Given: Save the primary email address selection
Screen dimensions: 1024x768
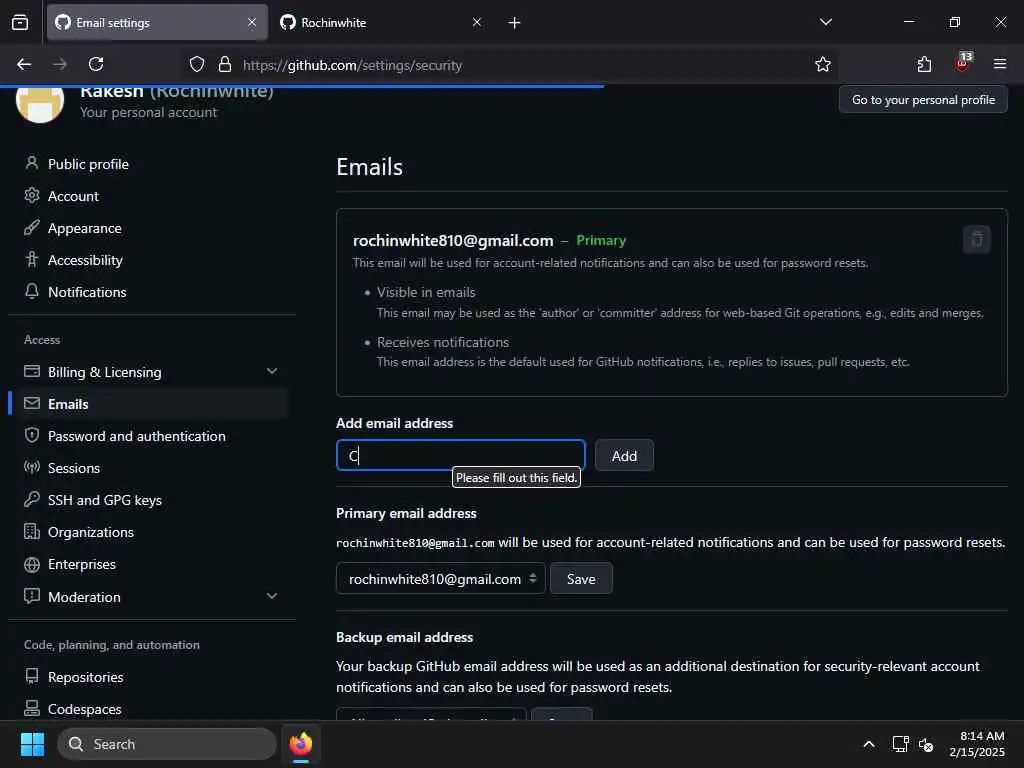Looking at the screenshot, I should click(581, 579).
